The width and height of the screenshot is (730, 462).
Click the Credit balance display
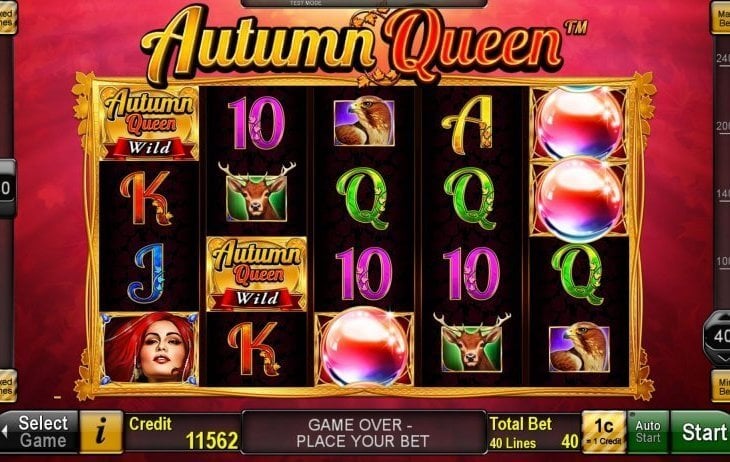click(x=183, y=433)
